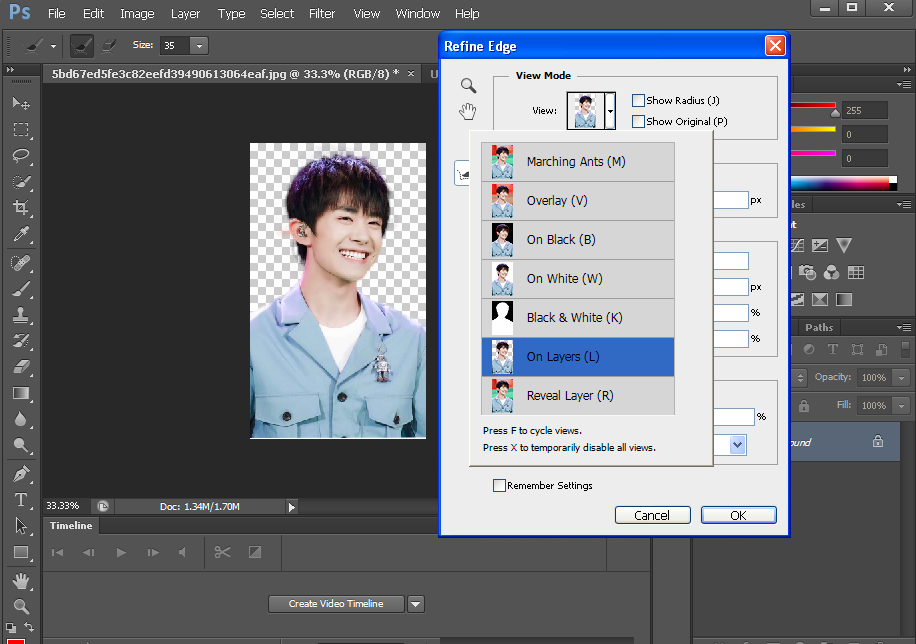This screenshot has height=644, width=916.
Task: Open the Filter menu
Action: 322,14
